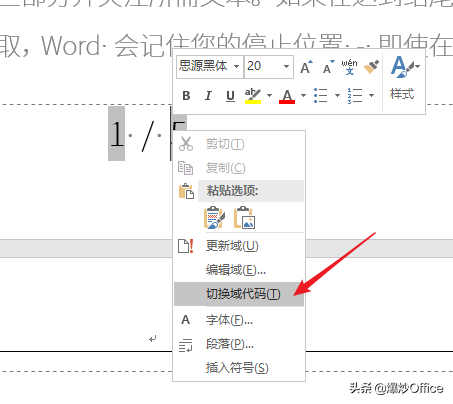Open 字体(F)... Font dialog
This screenshot has height=404, width=453.
[239, 320]
